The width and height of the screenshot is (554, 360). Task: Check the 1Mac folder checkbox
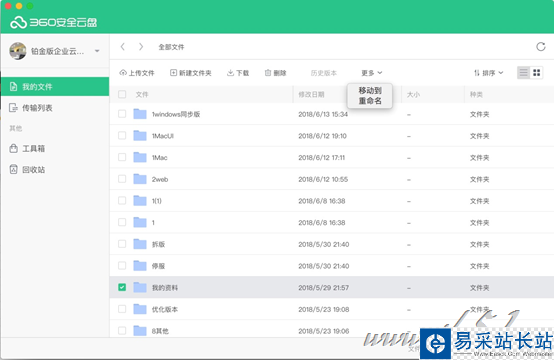pos(122,157)
